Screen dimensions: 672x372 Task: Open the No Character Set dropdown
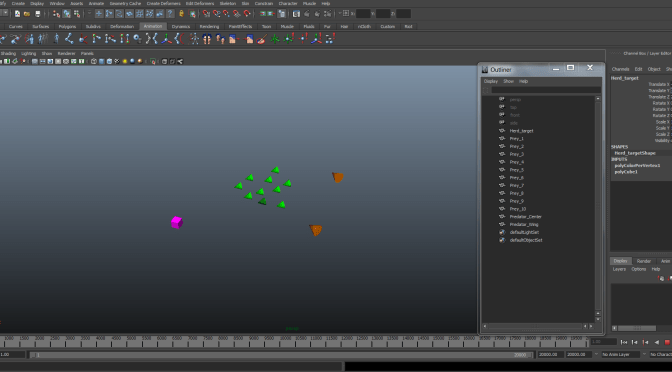tap(660, 354)
